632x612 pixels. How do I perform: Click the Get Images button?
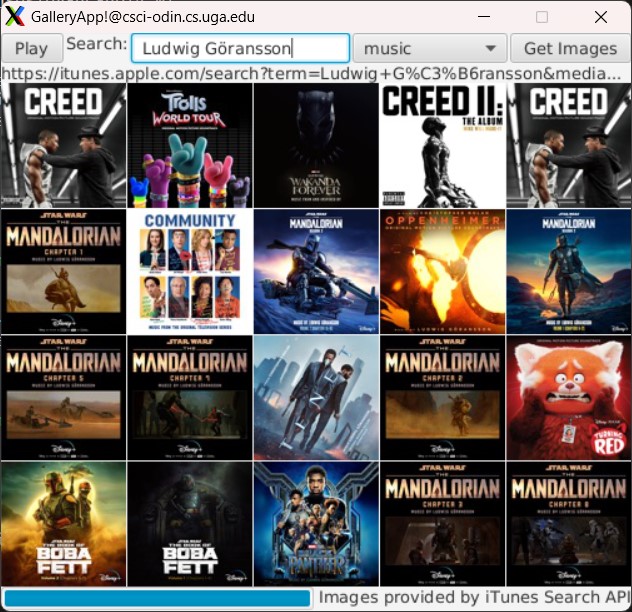pyautogui.click(x=570, y=48)
